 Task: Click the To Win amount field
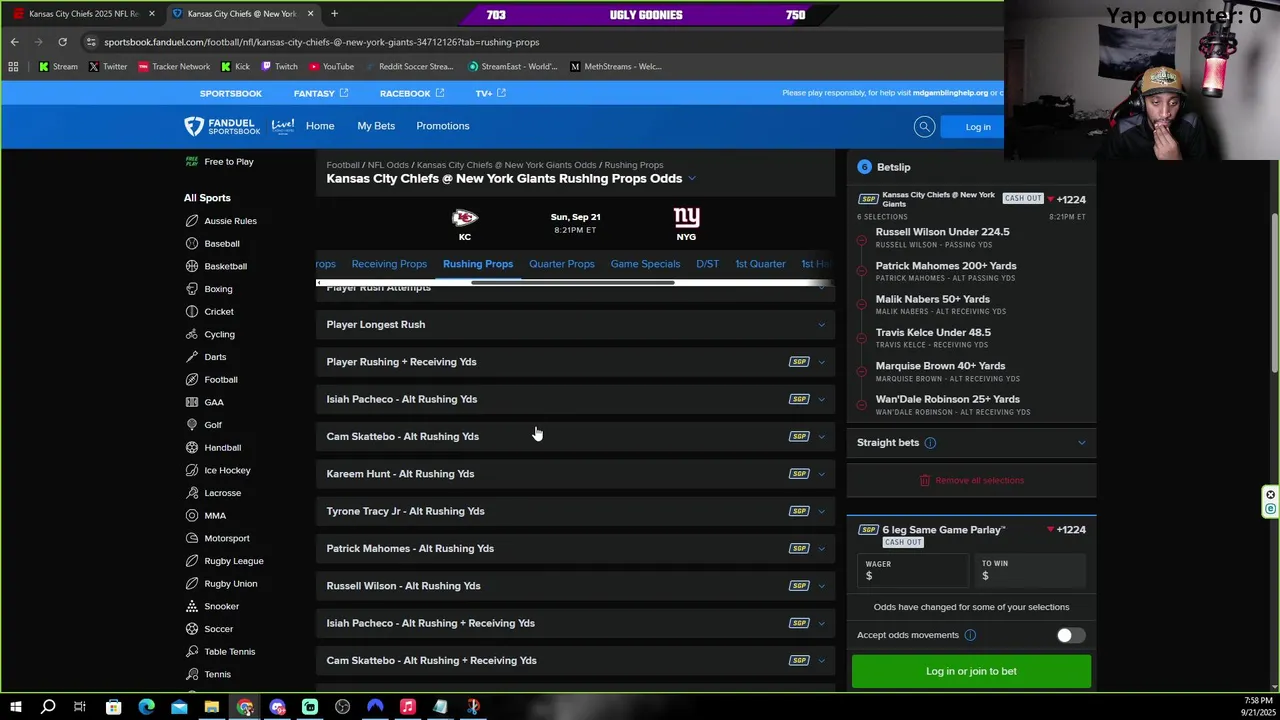click(x=1030, y=570)
